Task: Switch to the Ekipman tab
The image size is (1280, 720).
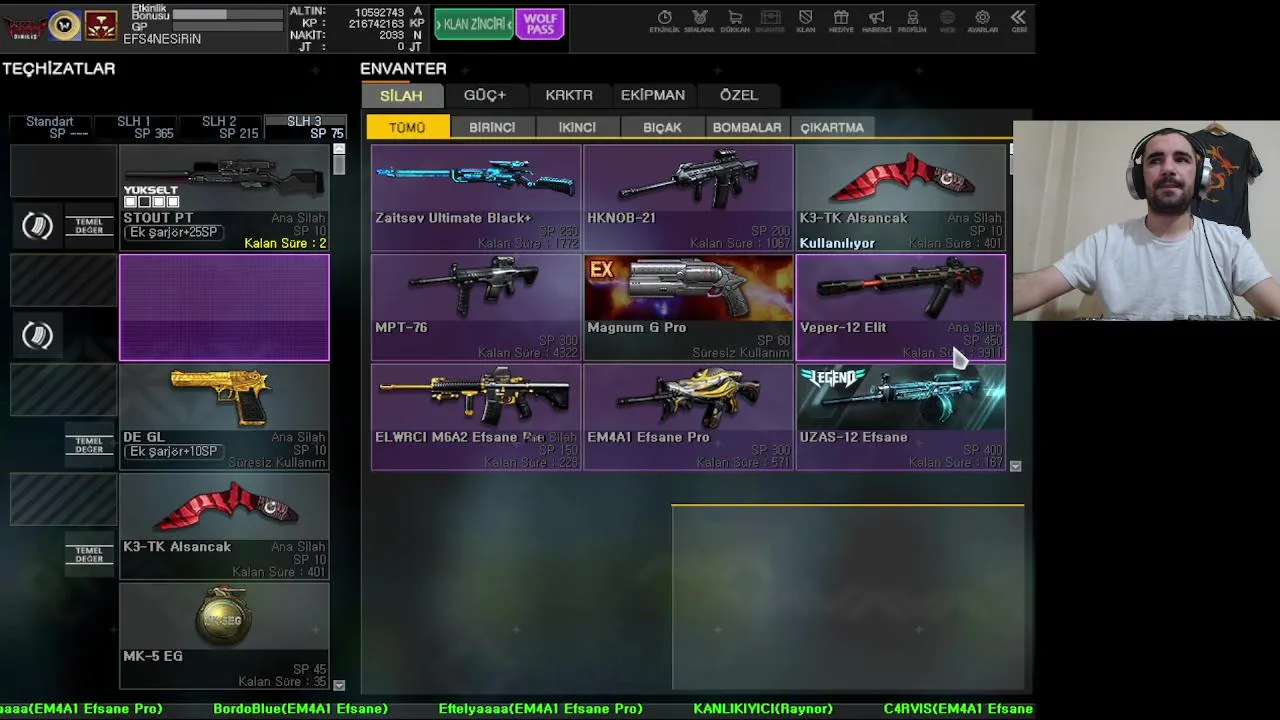Action: 653,96
